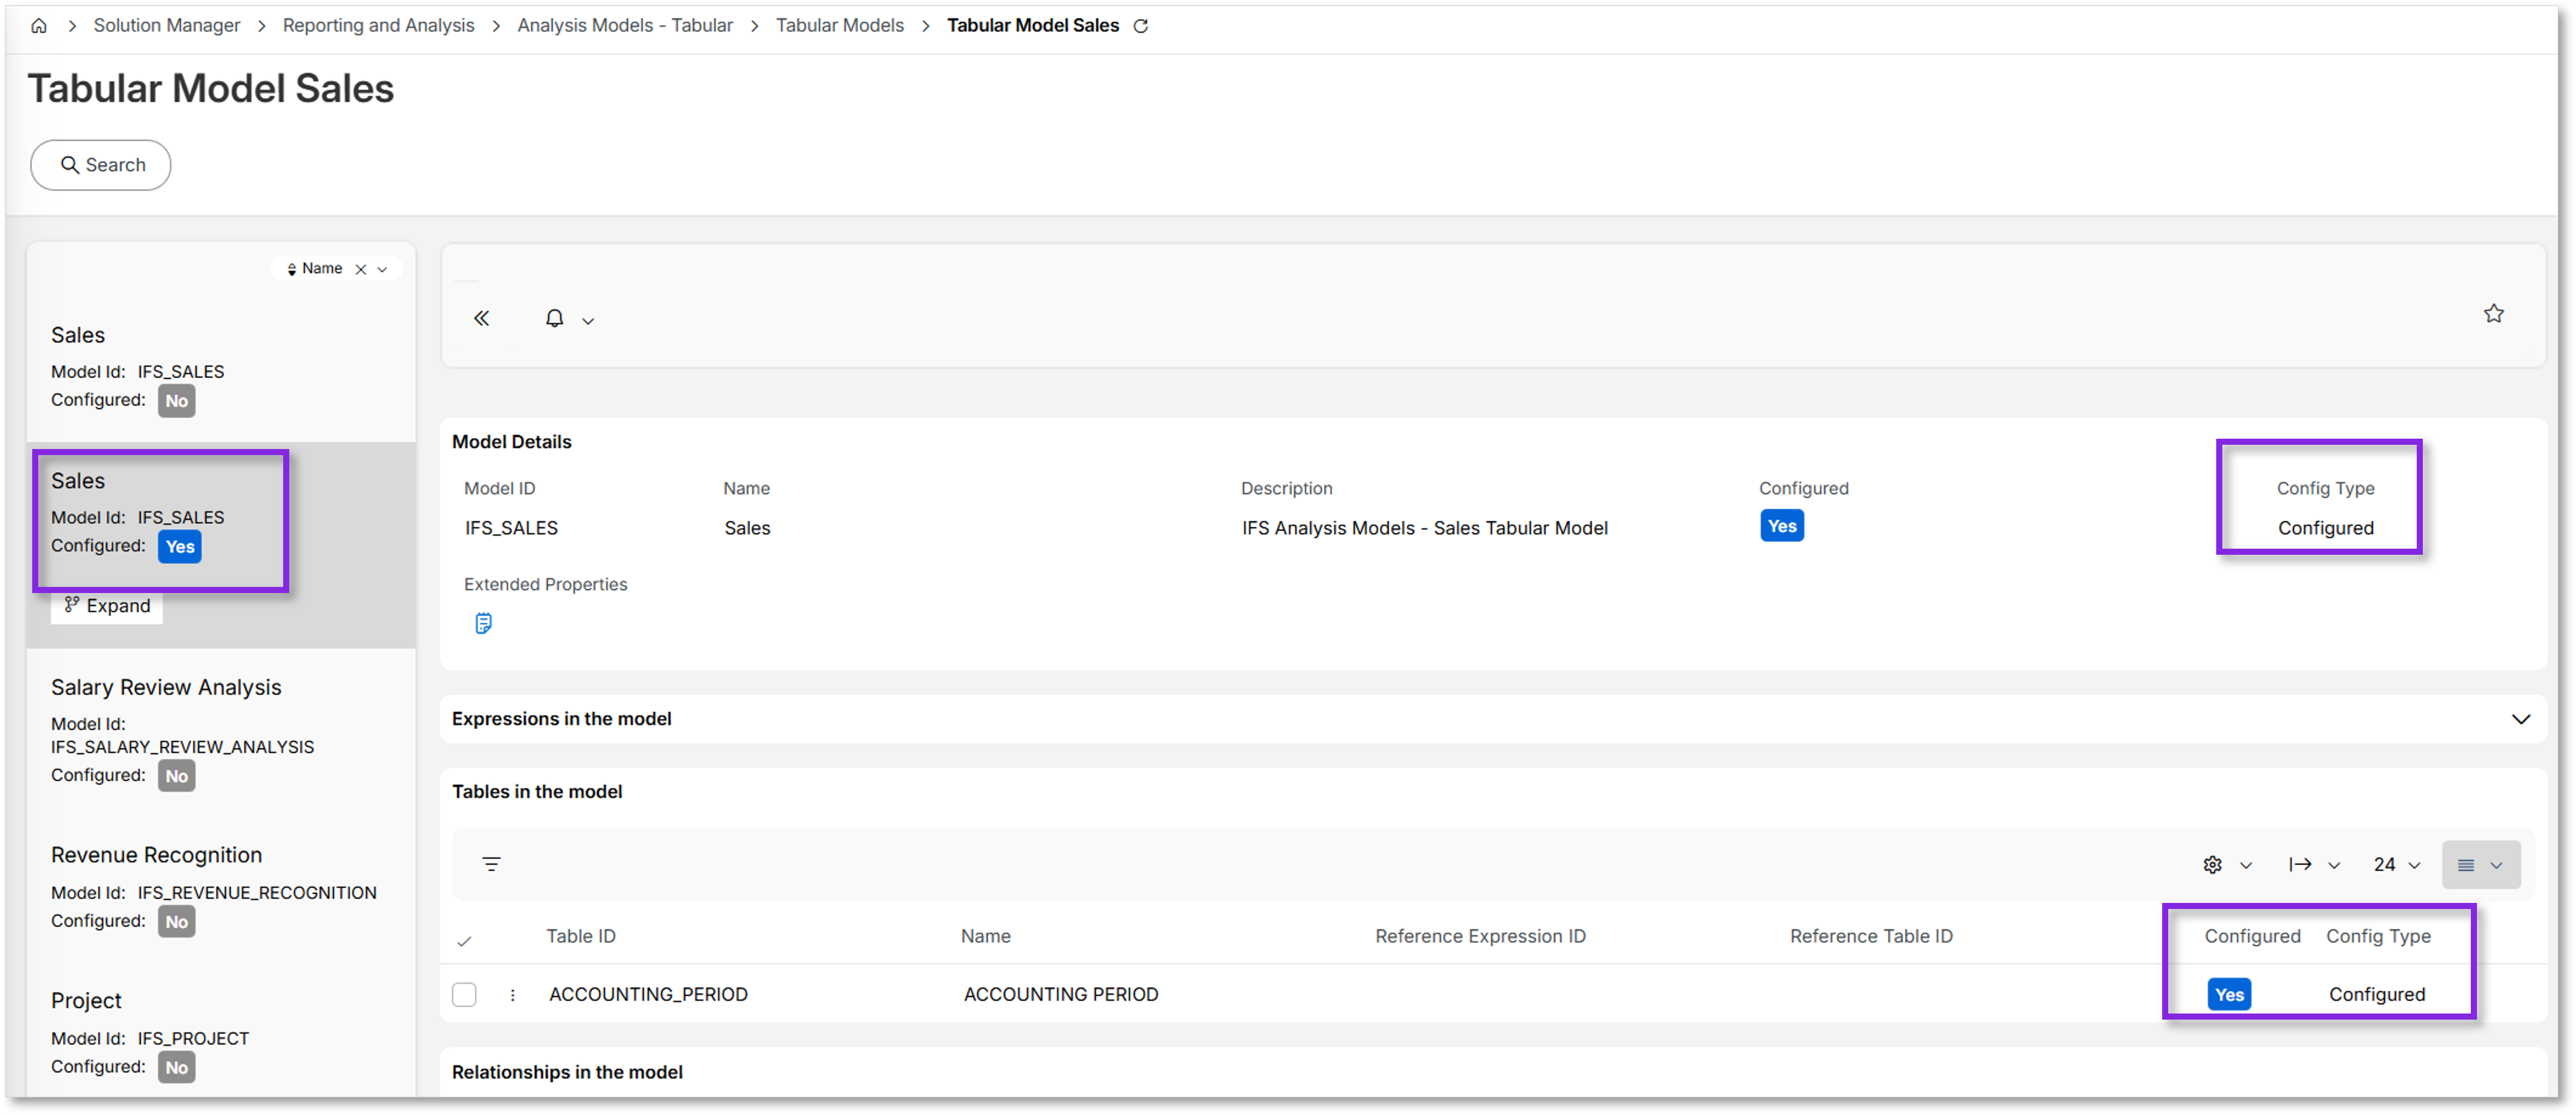
Task: Click the Tables in the model heading
Action: [537, 792]
